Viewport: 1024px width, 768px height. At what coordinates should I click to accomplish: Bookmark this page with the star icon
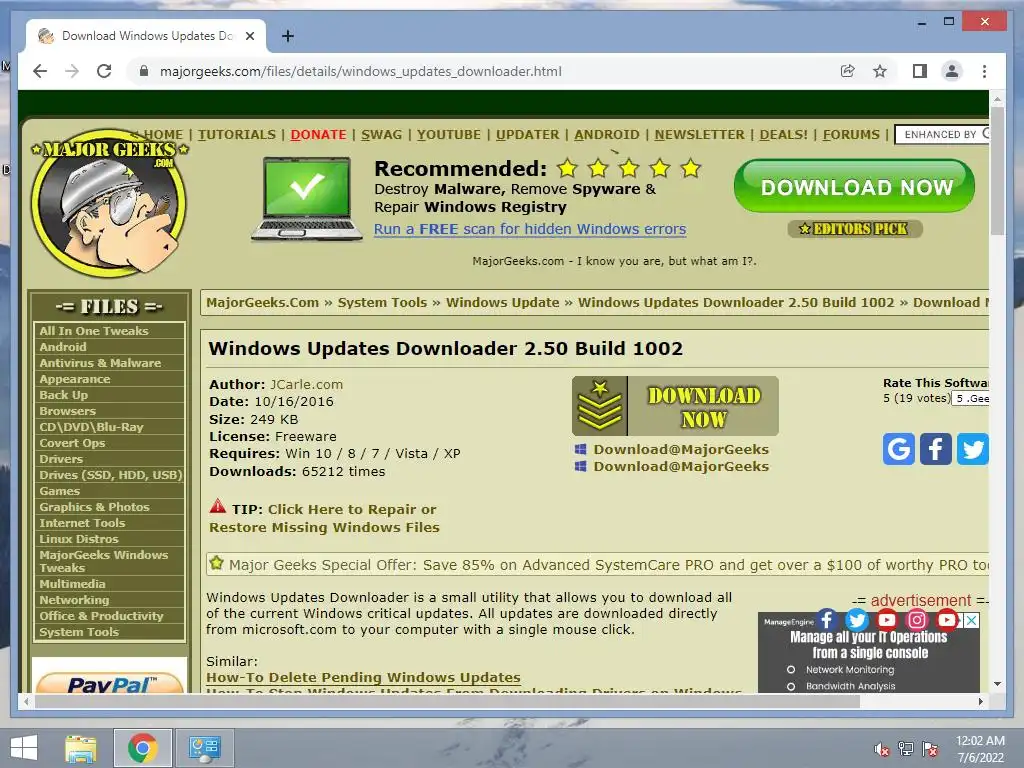coord(880,71)
